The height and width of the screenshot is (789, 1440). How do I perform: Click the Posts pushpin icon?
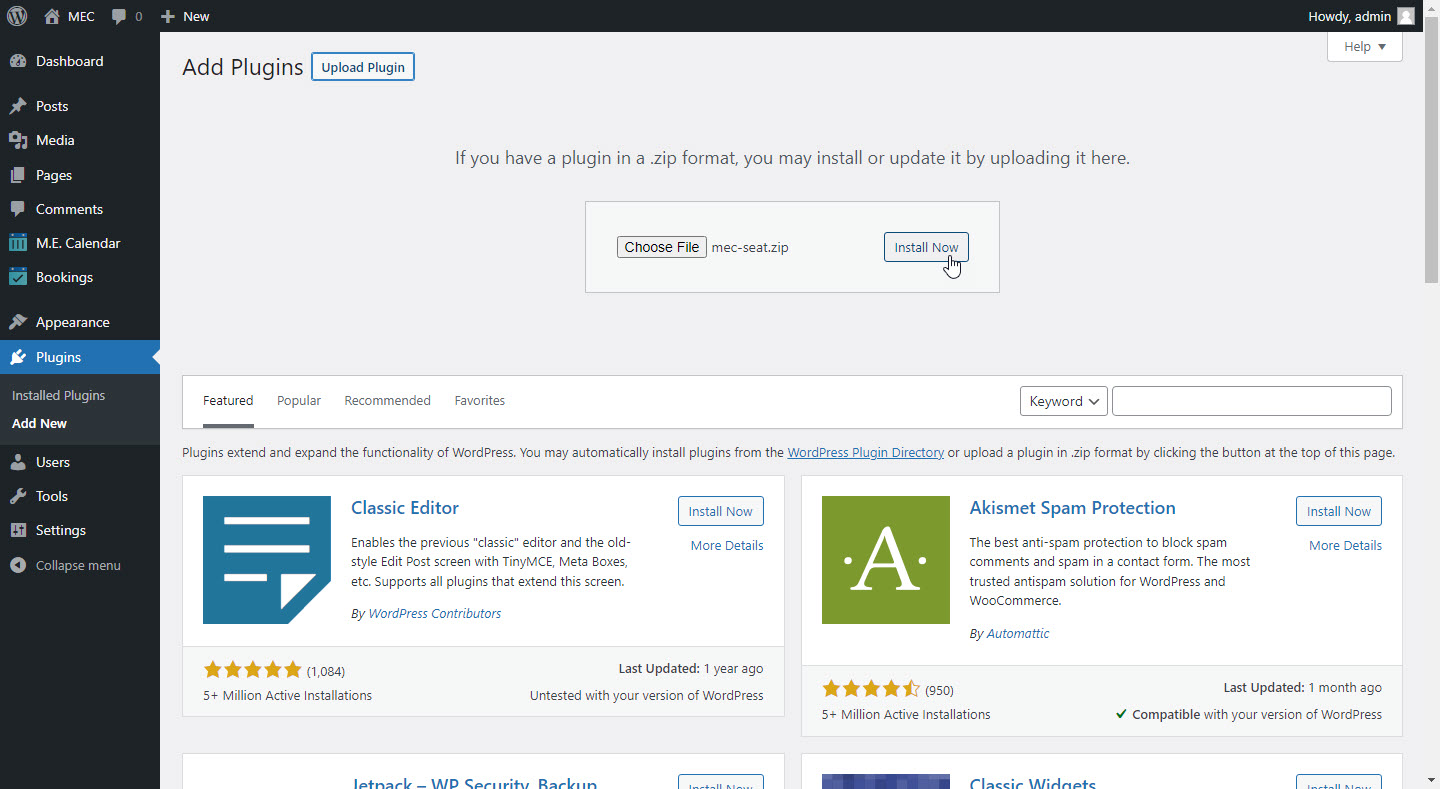pos(18,106)
